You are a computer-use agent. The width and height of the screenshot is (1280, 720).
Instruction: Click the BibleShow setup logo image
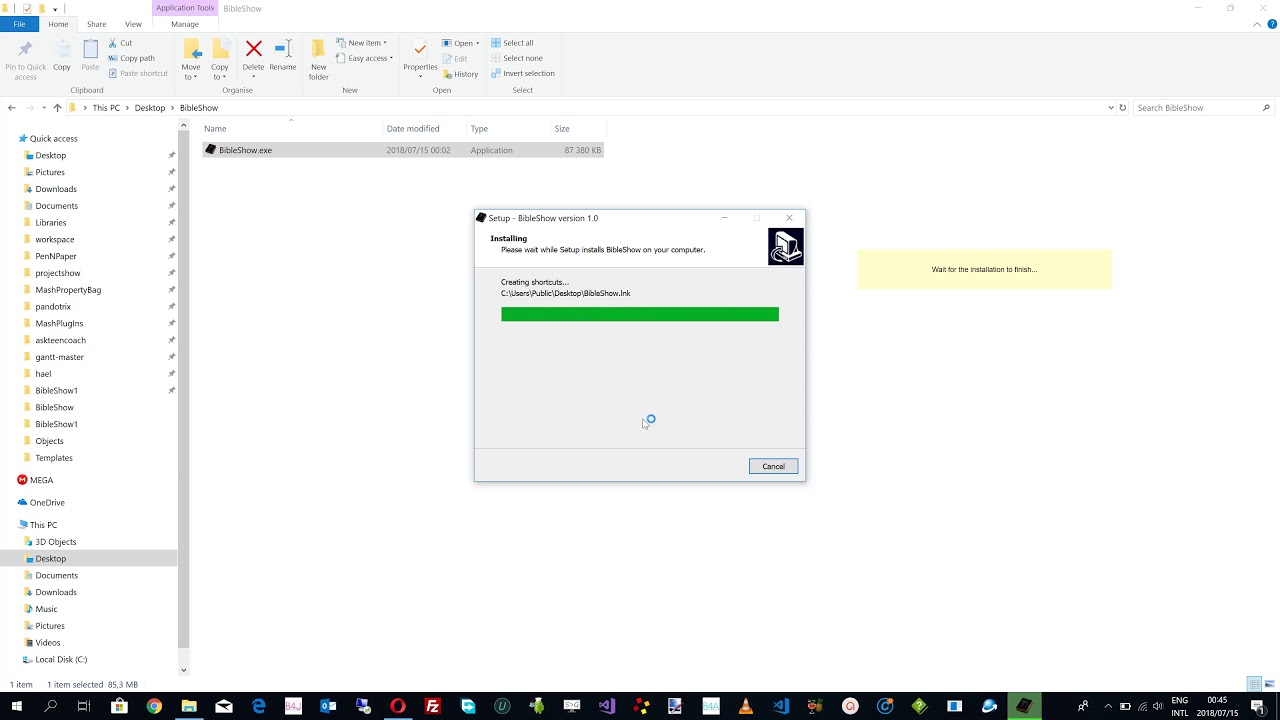coord(785,246)
